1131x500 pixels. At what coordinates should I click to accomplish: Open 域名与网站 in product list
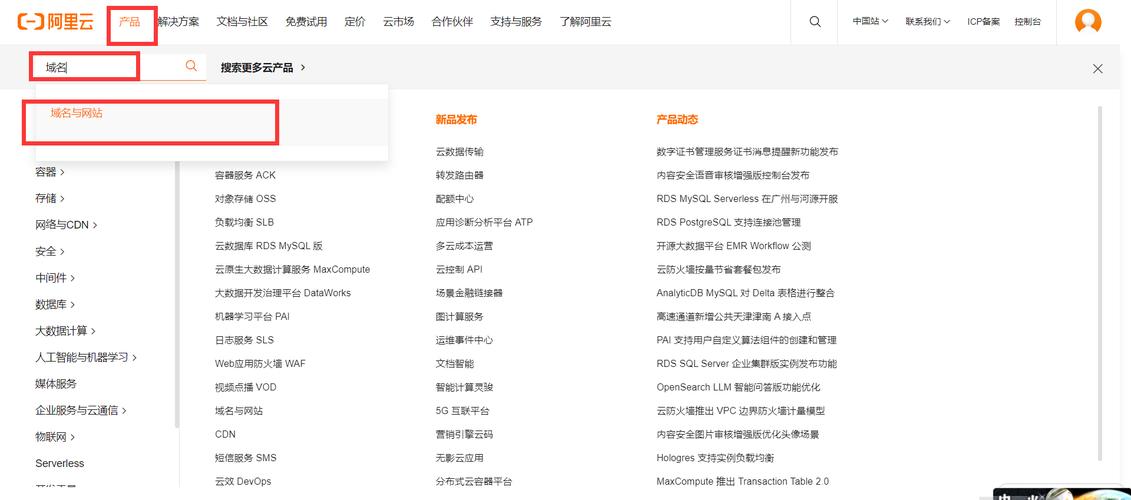coord(239,411)
